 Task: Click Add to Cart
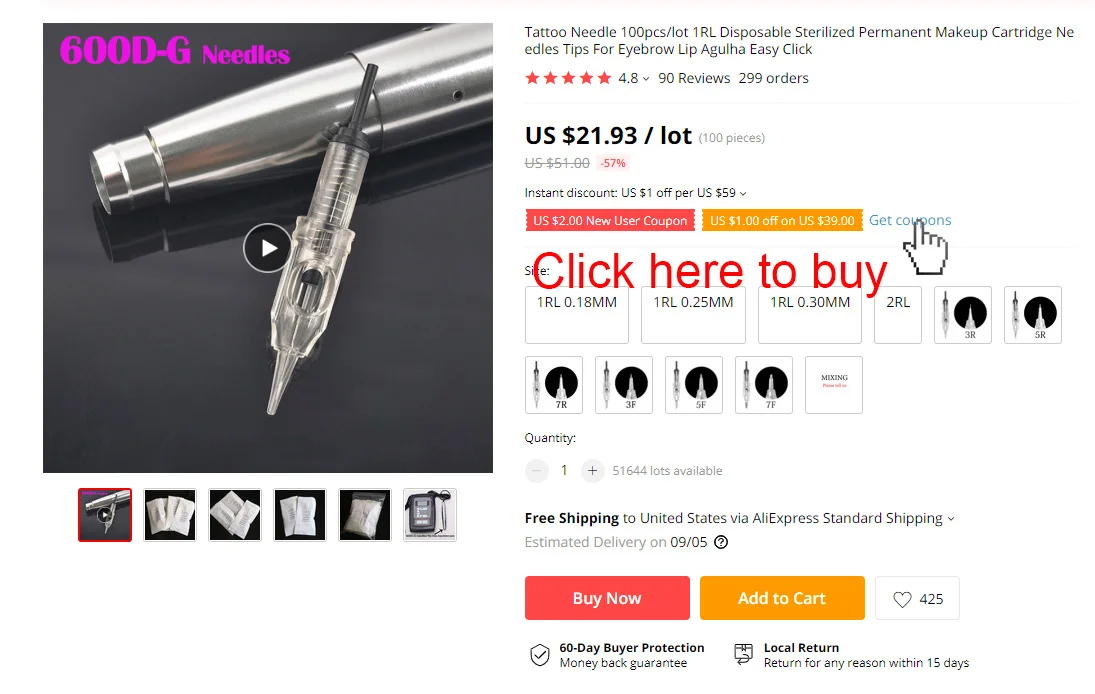coord(782,598)
